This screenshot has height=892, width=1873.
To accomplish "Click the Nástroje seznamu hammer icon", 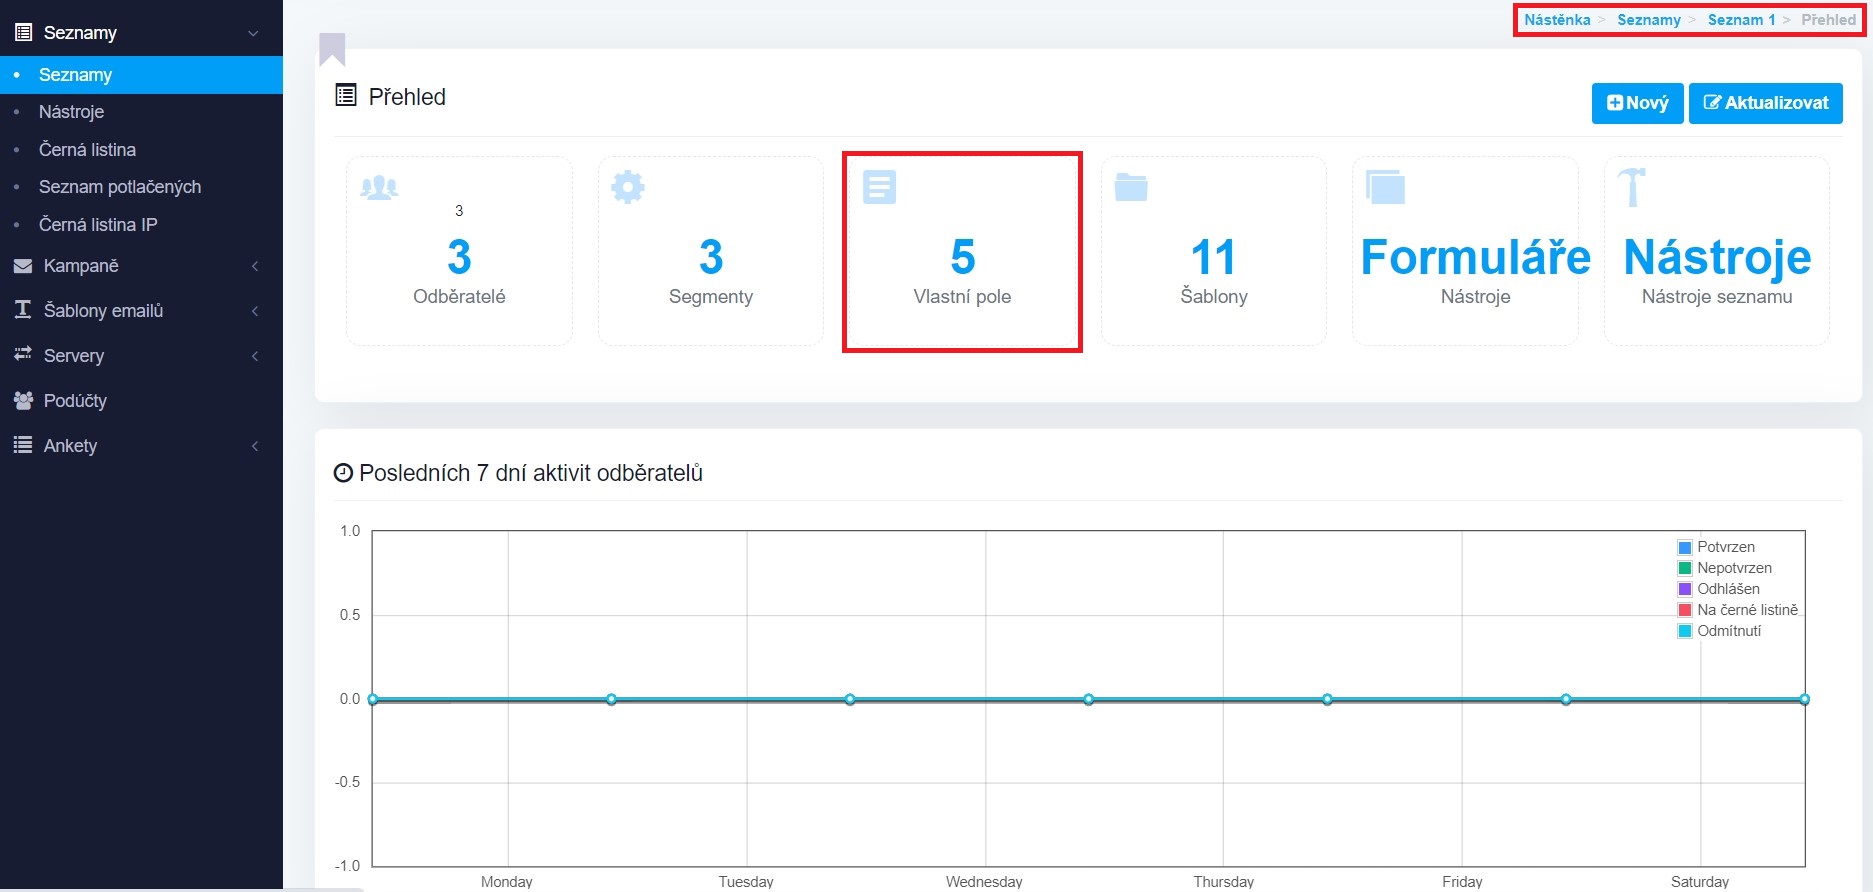I will [x=1632, y=187].
